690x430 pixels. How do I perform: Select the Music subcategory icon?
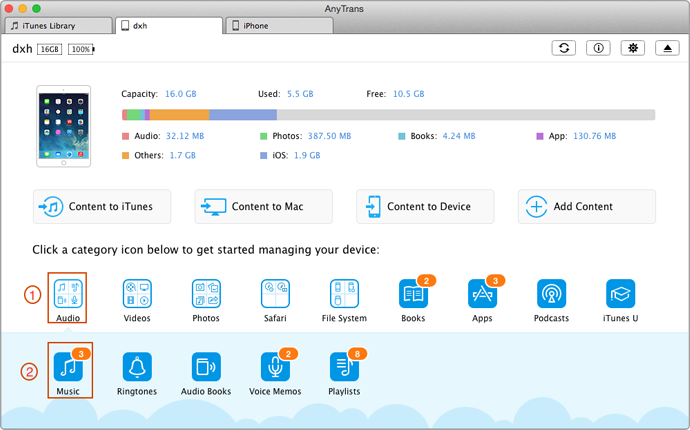pos(68,367)
